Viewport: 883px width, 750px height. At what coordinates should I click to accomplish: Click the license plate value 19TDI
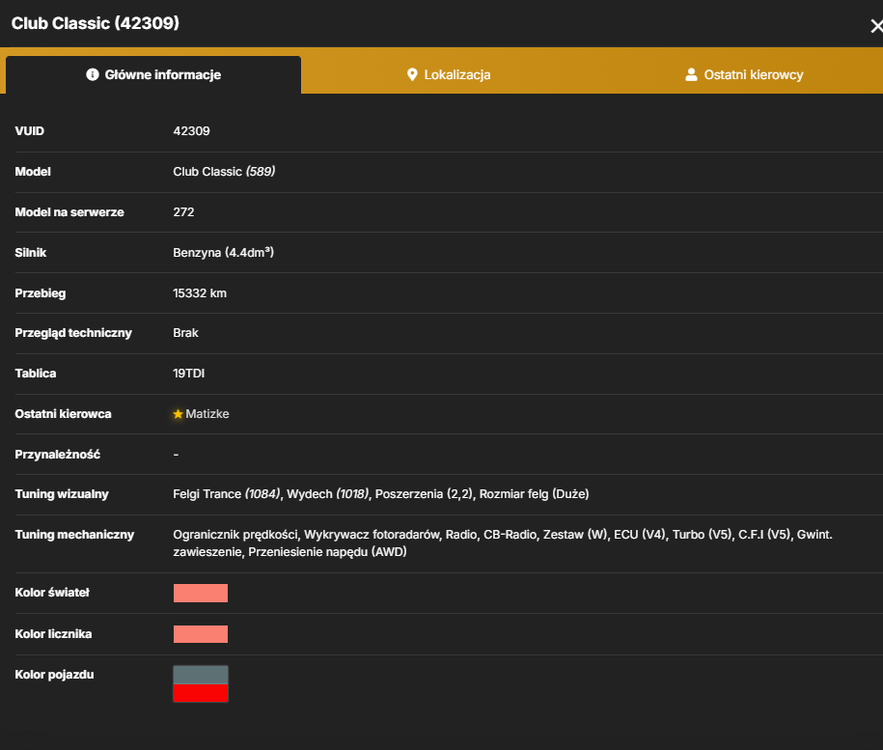point(189,373)
